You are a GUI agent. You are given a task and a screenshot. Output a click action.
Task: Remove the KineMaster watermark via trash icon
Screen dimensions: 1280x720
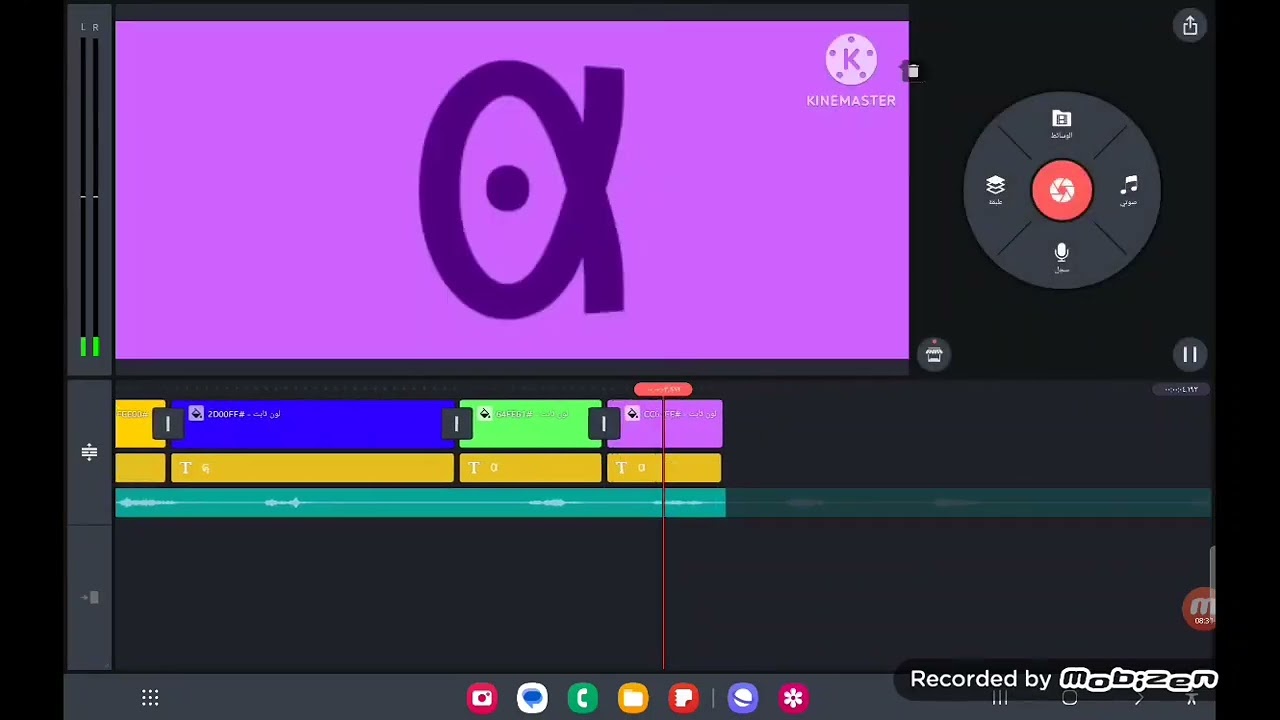pos(912,71)
